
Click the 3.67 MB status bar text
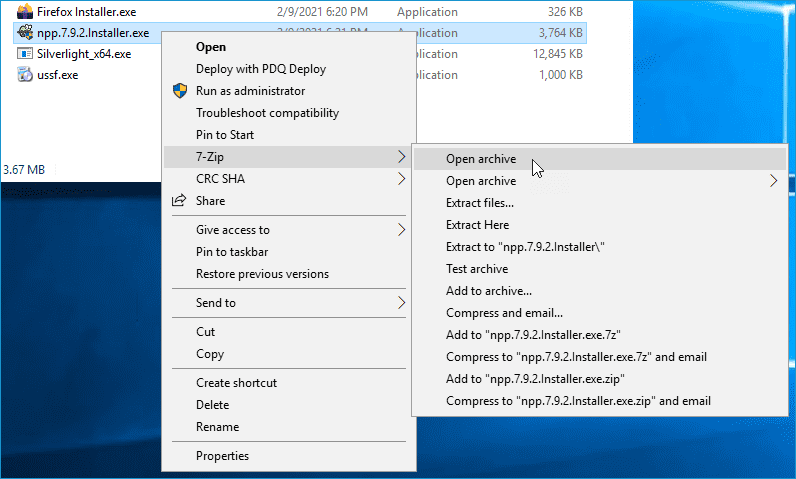click(24, 169)
